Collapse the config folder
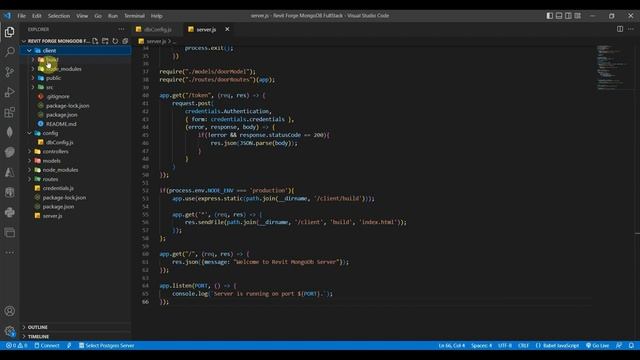 click(x=76, y=133)
